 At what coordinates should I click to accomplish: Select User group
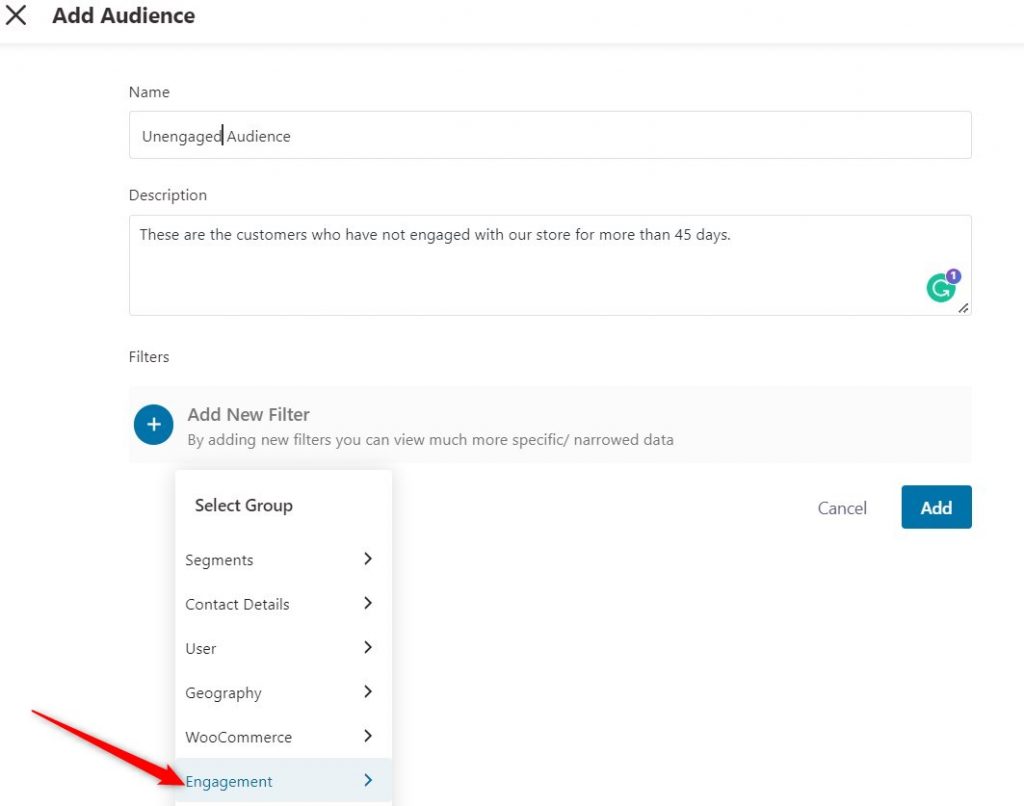click(x=283, y=649)
